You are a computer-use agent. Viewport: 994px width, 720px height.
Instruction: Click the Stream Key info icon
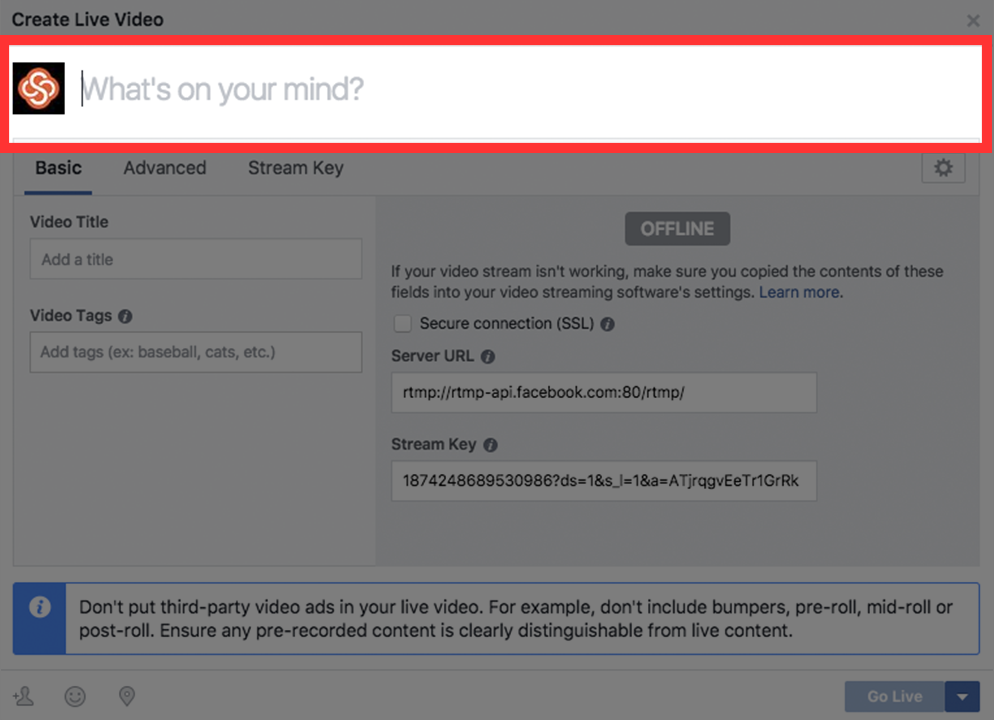coord(490,445)
